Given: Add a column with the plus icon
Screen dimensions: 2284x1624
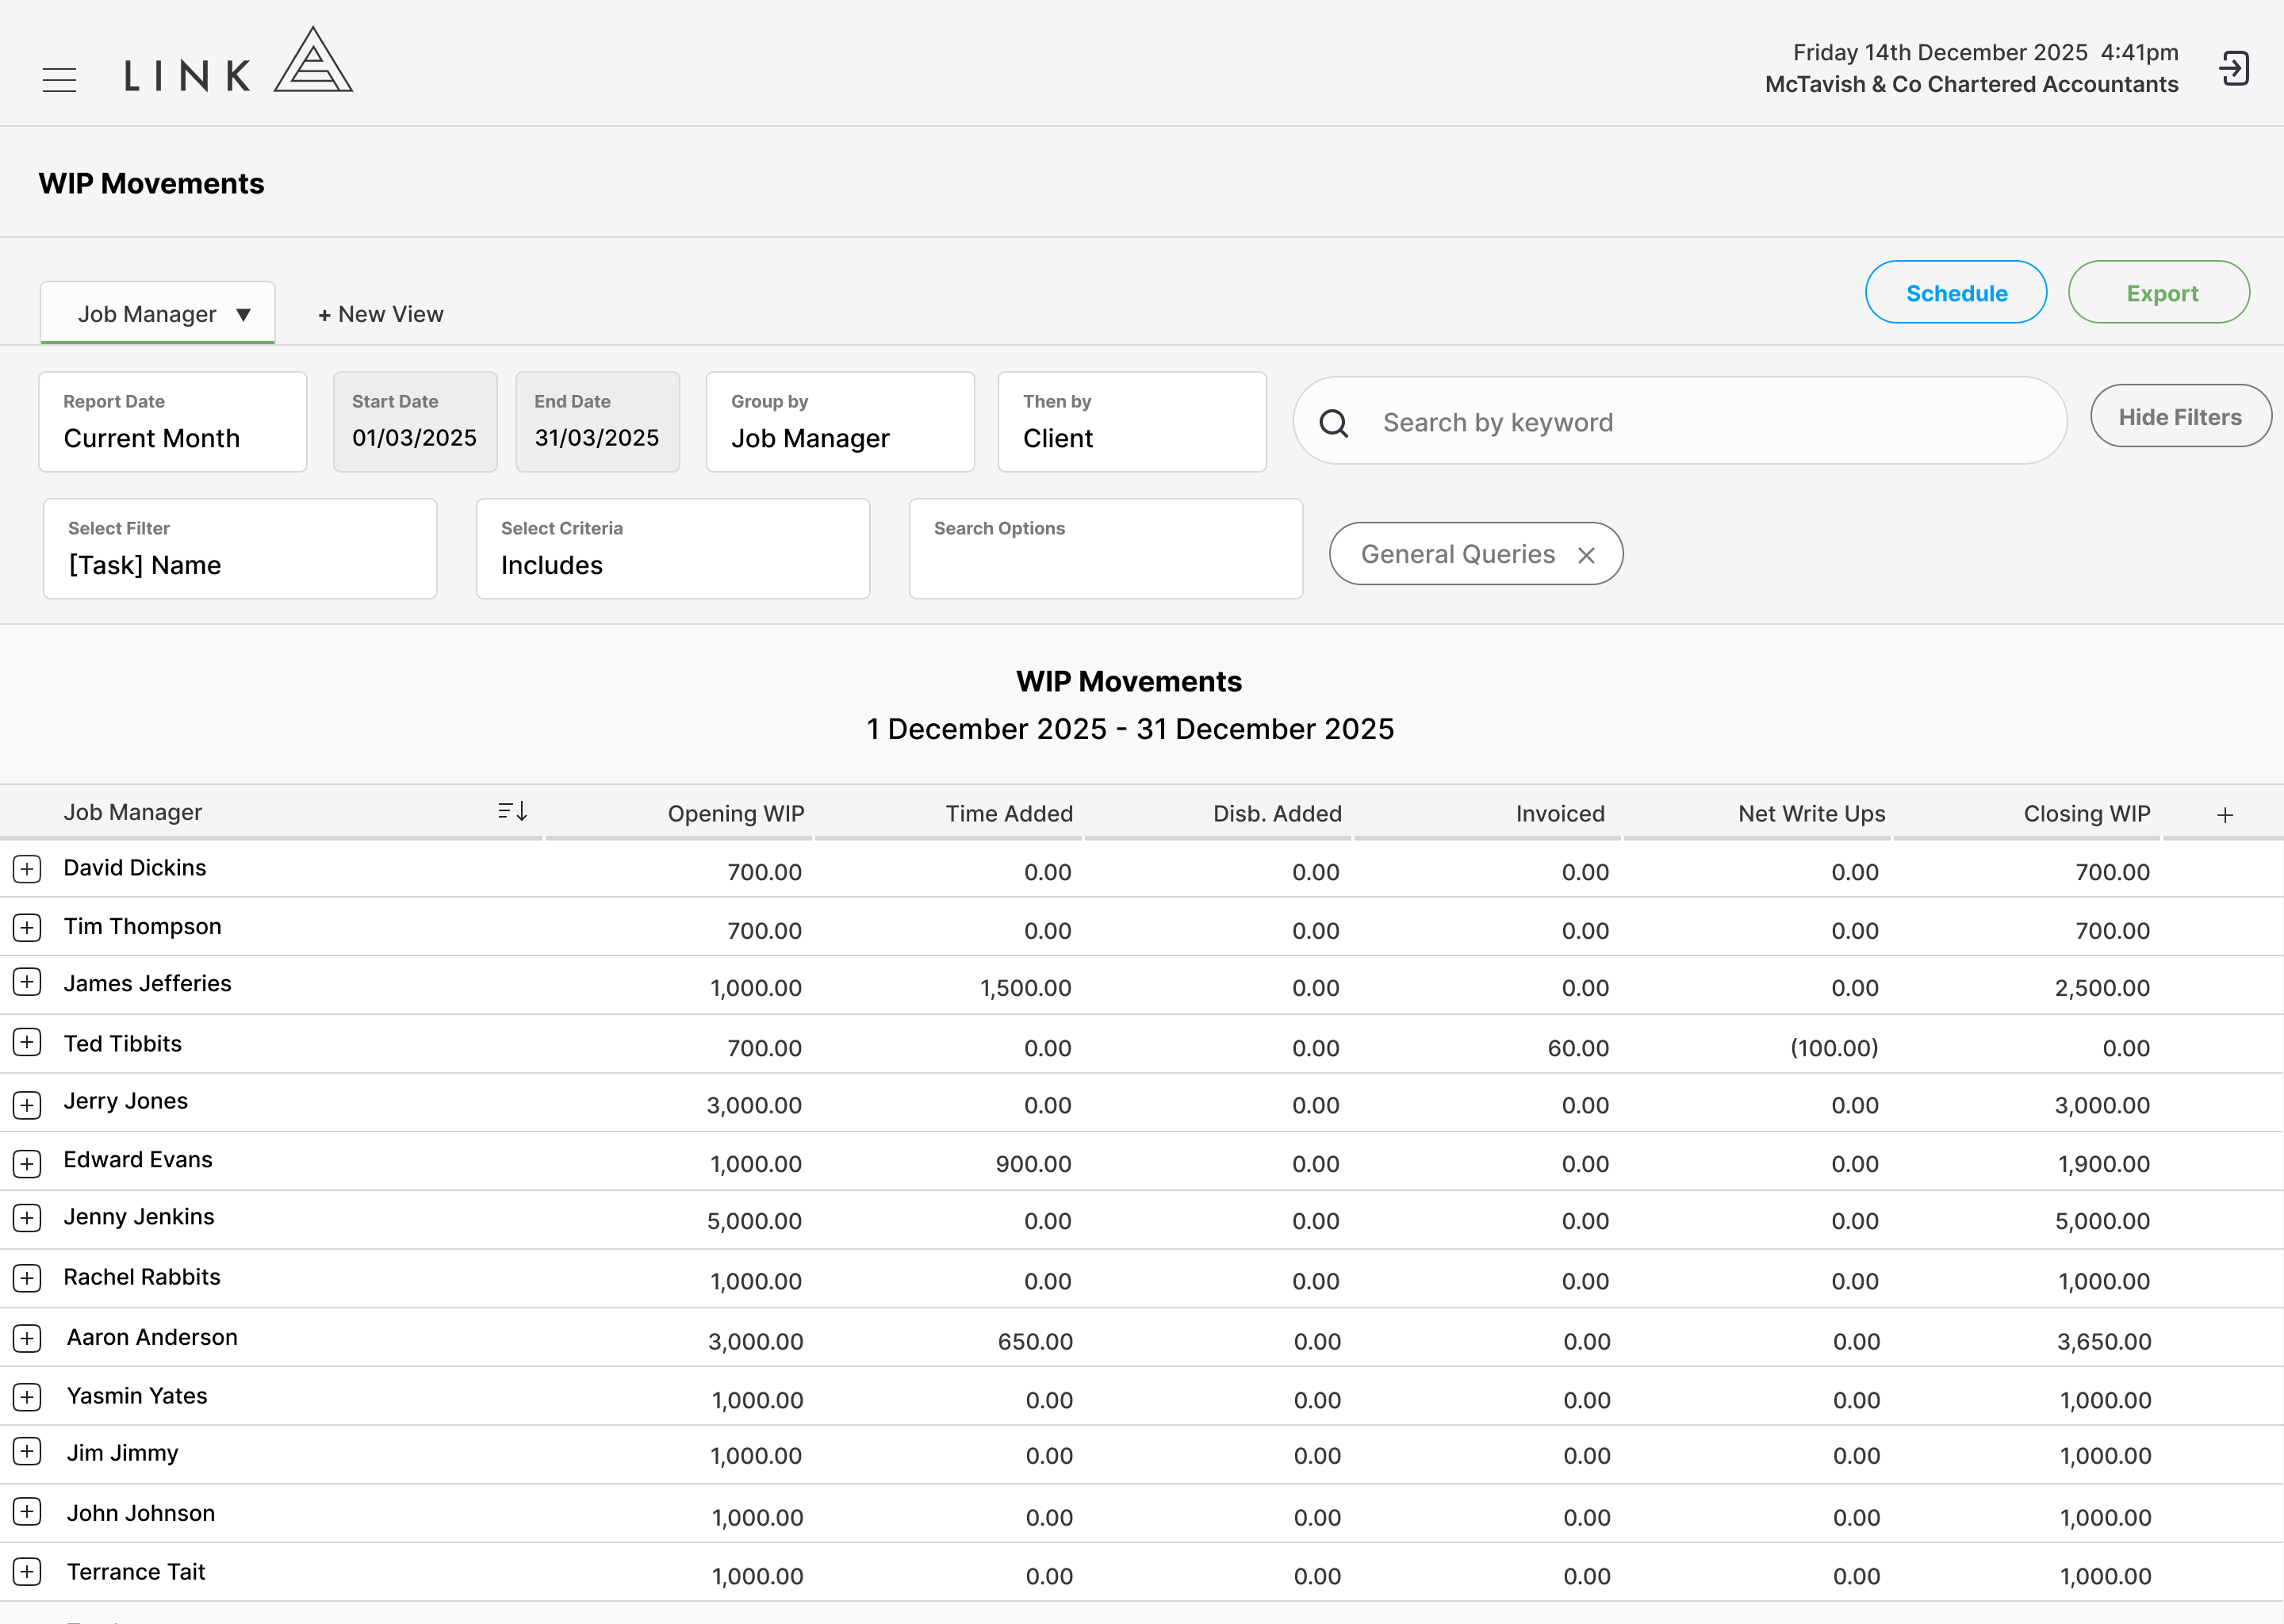Looking at the screenshot, I should [x=2225, y=815].
